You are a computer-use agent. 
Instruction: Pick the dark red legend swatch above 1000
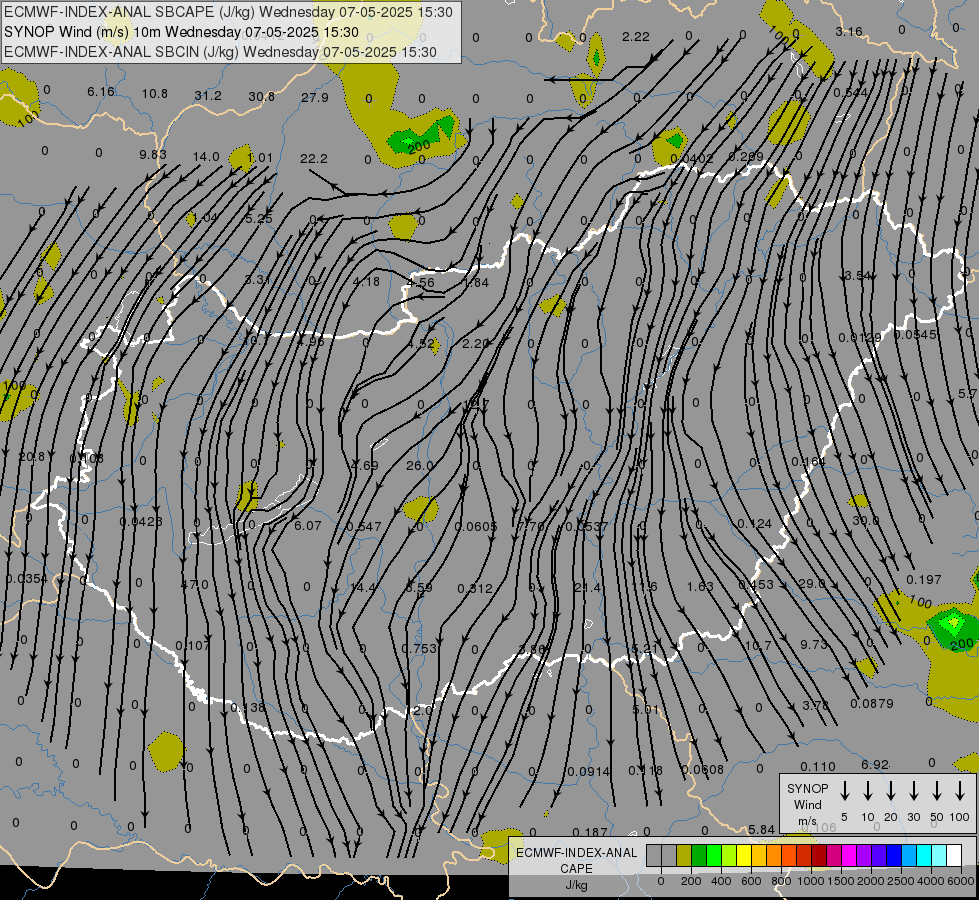click(x=819, y=856)
